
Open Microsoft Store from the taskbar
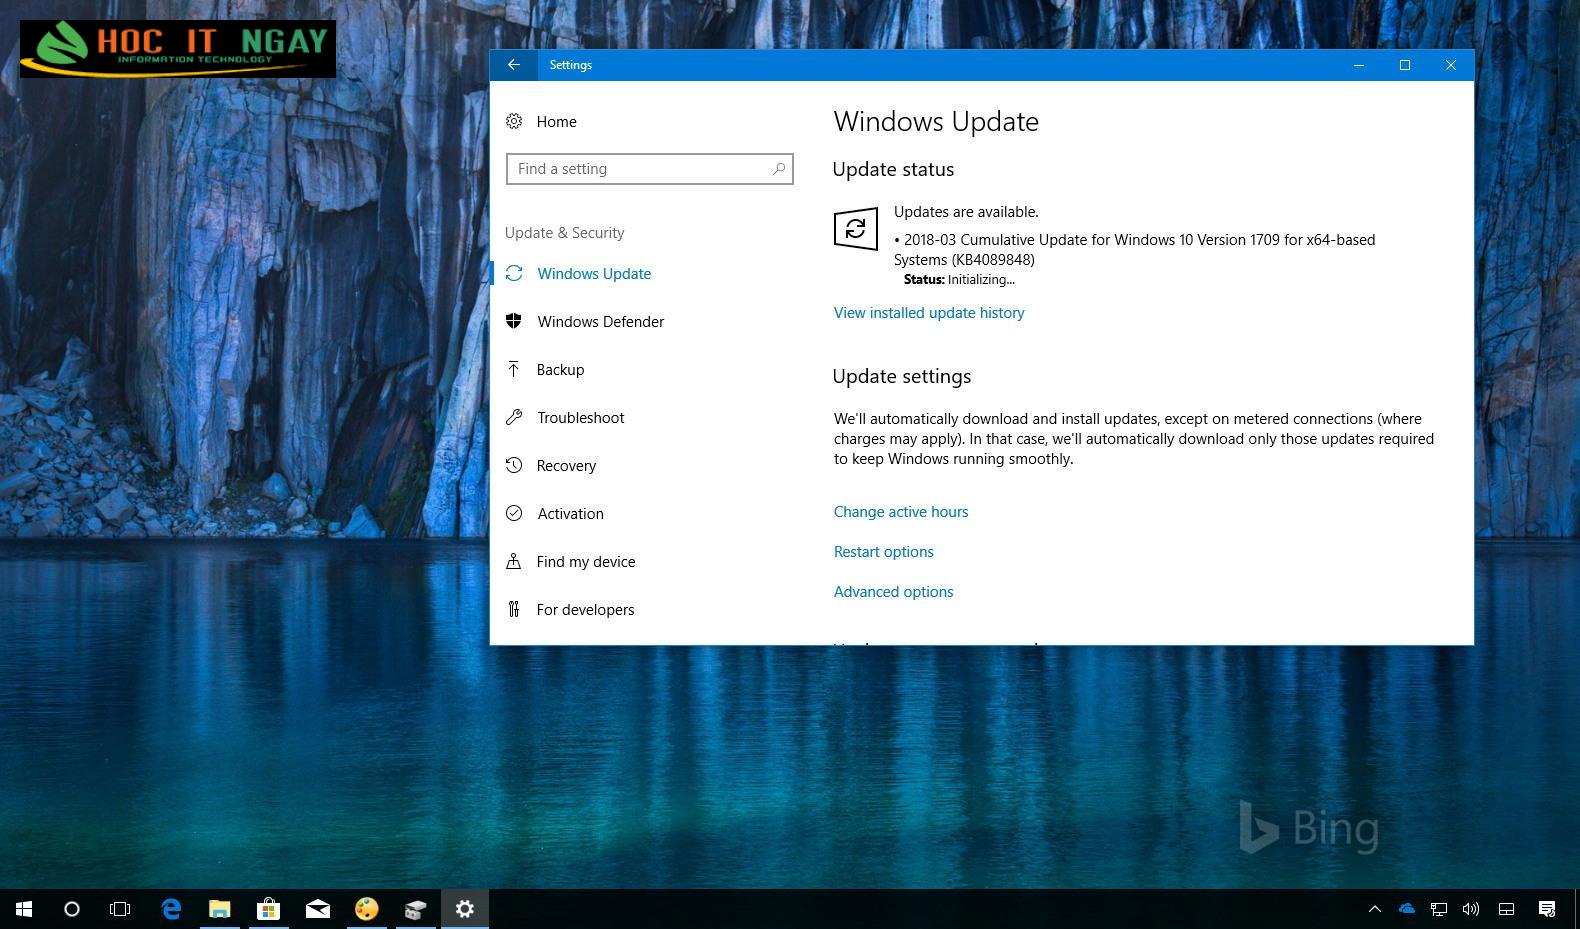pyautogui.click(x=268, y=909)
